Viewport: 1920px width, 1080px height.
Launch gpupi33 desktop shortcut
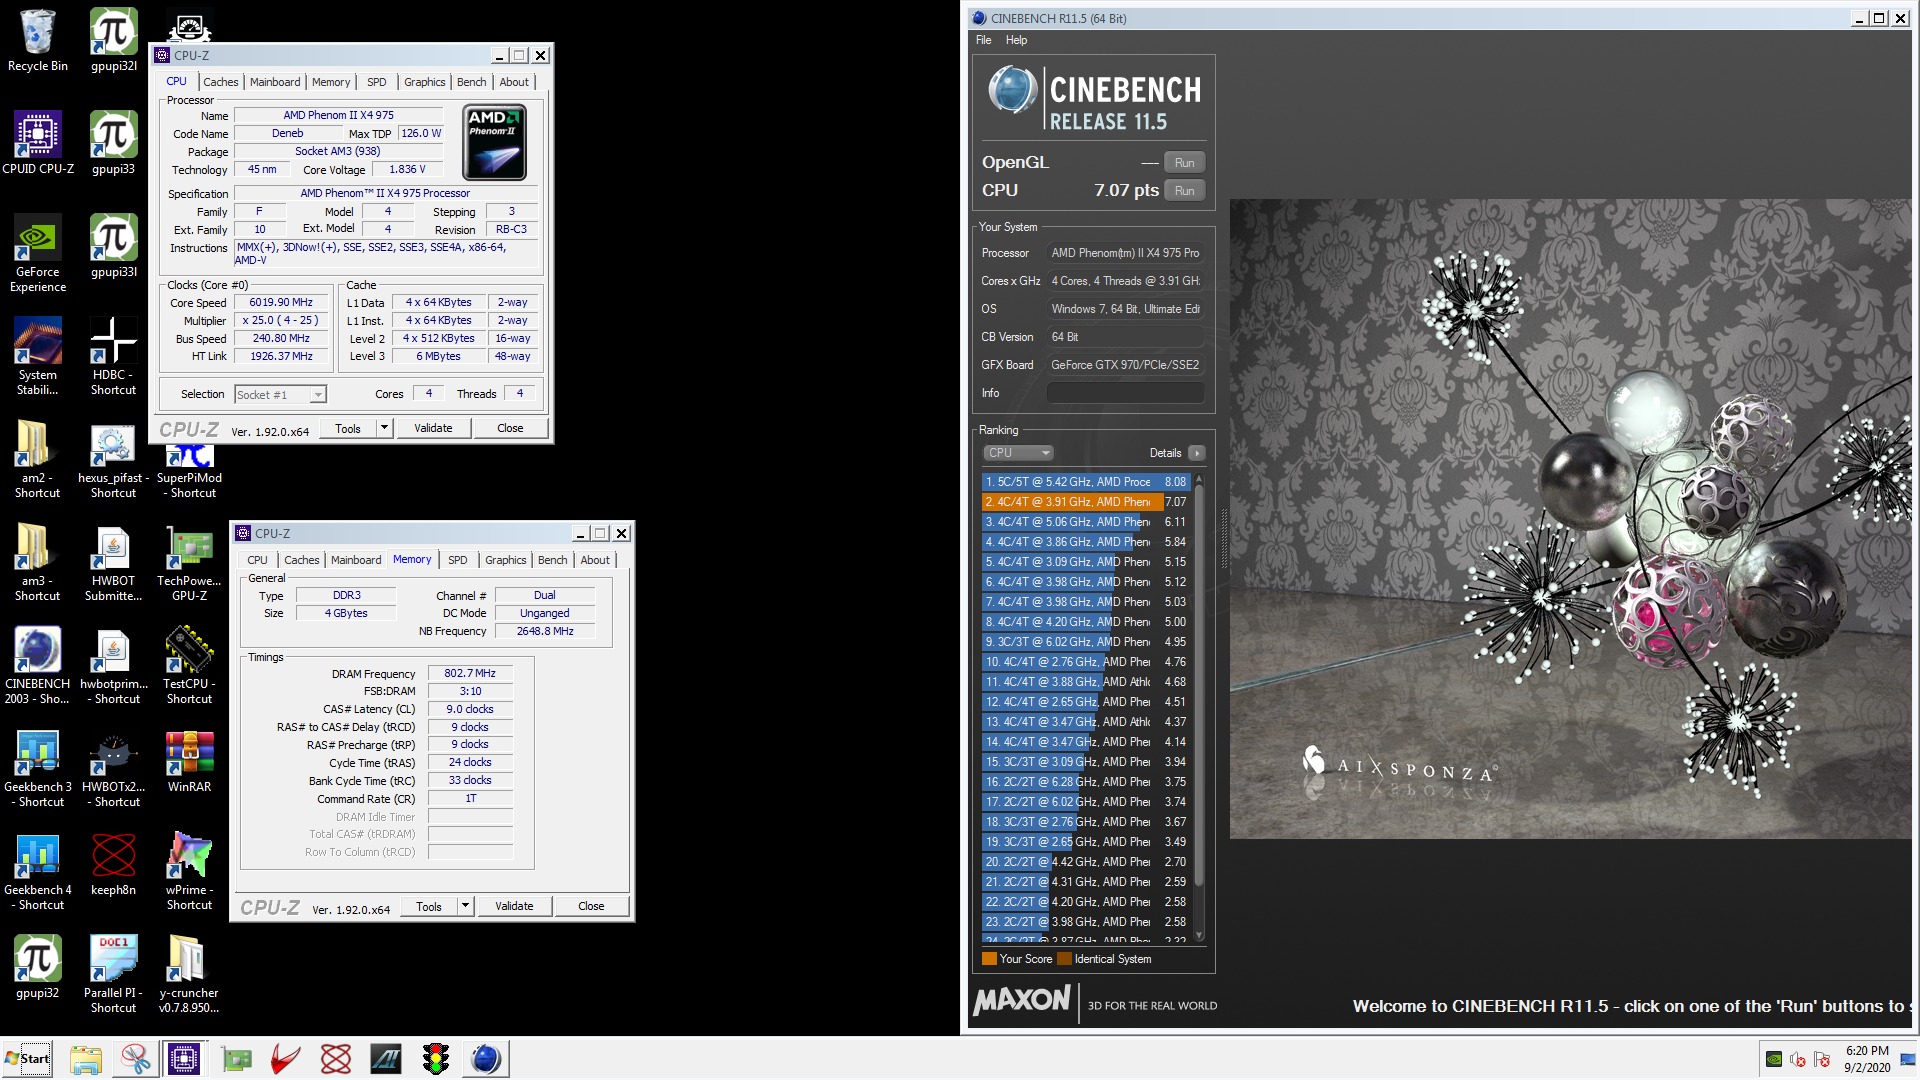(113, 143)
